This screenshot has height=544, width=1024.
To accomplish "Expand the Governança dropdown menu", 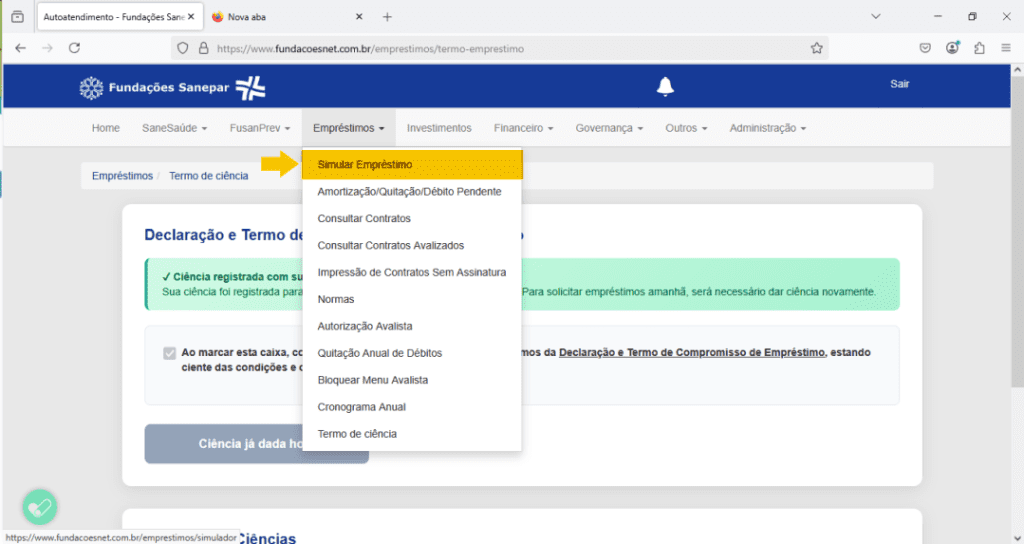I will pyautogui.click(x=609, y=128).
